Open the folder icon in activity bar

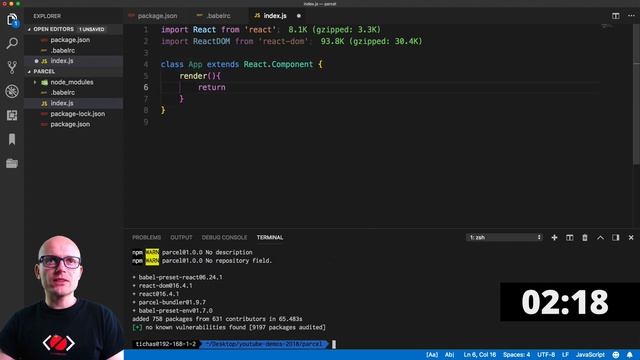tap(12, 163)
